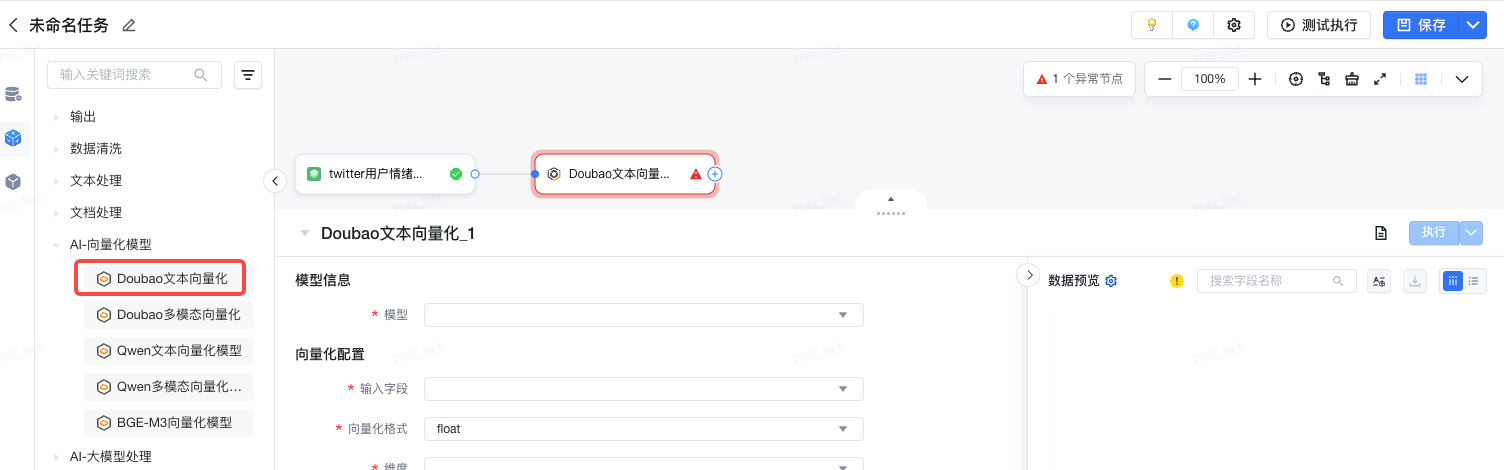
Task: Click the 搜索字段名称 search field
Action: [1270, 281]
